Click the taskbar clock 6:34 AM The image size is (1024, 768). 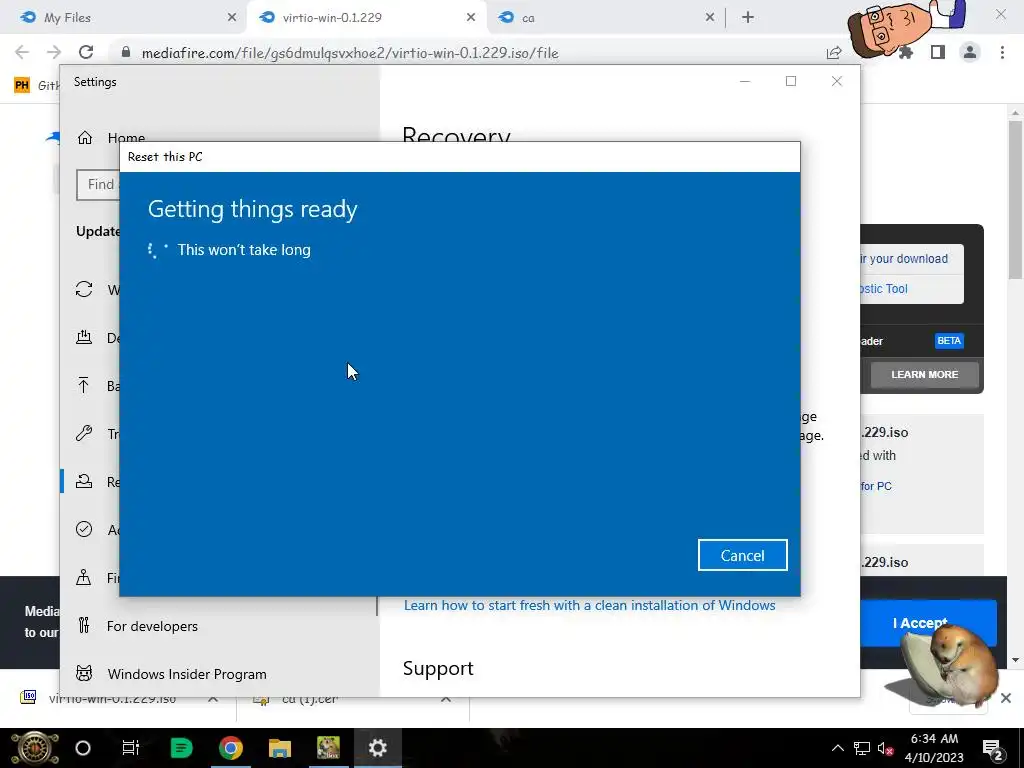[934, 739]
